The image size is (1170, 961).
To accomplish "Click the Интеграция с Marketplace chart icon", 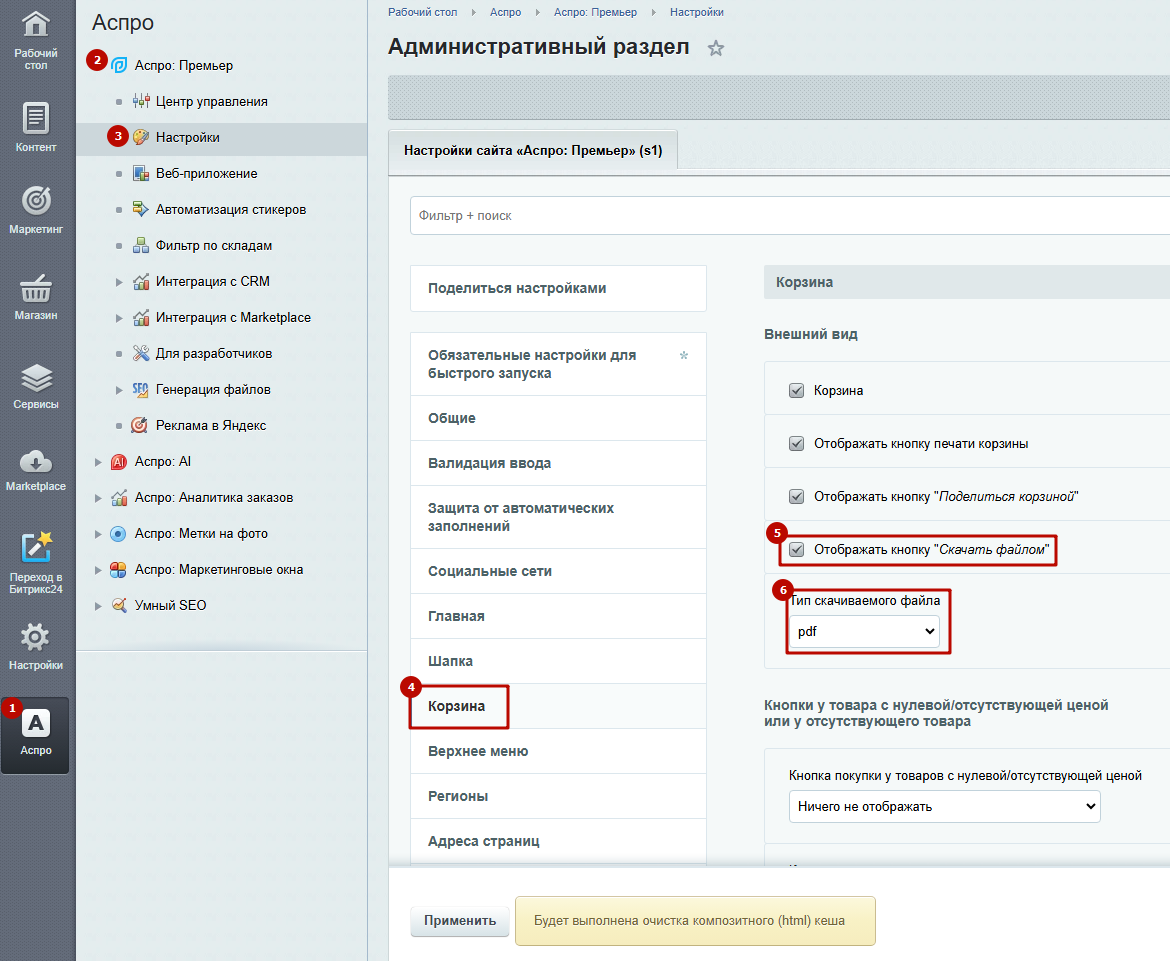I will pos(141,317).
